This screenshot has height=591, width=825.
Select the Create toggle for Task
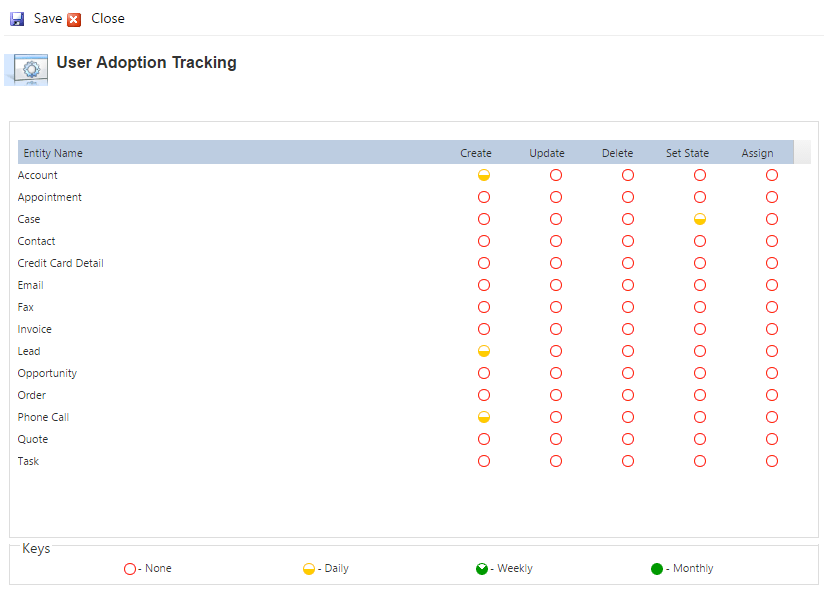(x=484, y=461)
